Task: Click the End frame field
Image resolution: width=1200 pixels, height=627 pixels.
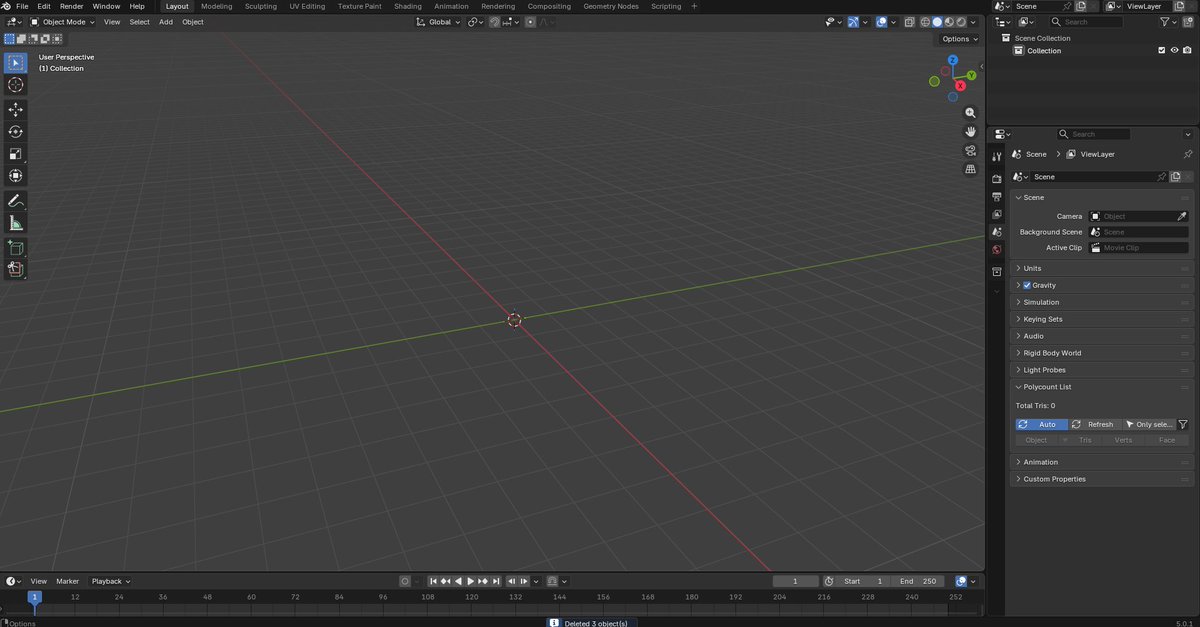Action: (x=918, y=581)
